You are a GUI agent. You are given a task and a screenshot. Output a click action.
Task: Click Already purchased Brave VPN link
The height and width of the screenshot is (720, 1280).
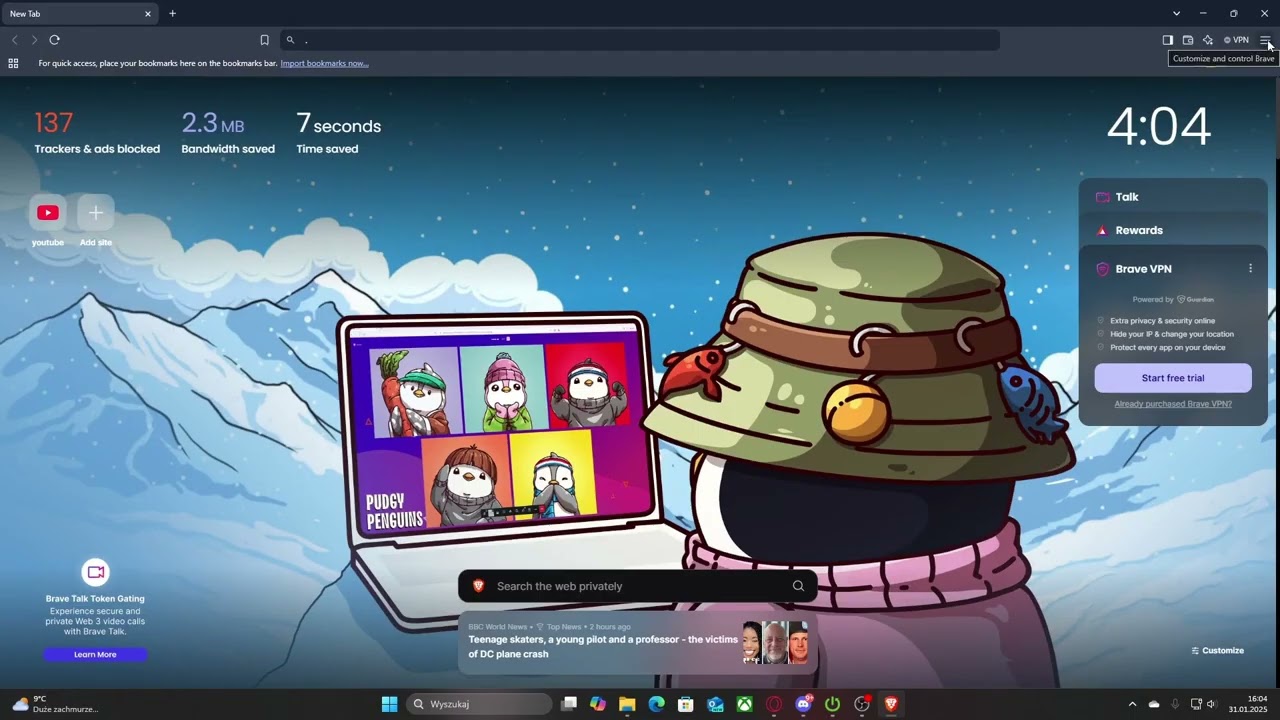point(1173,404)
